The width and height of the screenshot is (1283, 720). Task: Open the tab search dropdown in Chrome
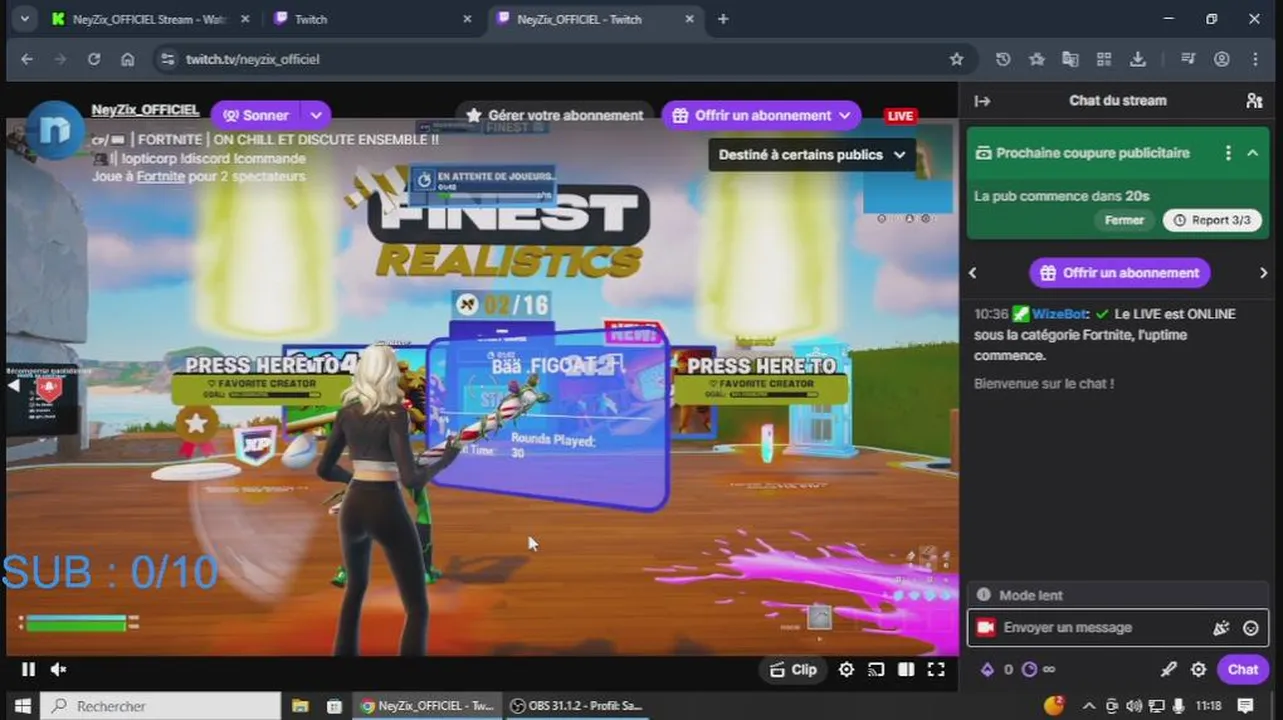24,19
